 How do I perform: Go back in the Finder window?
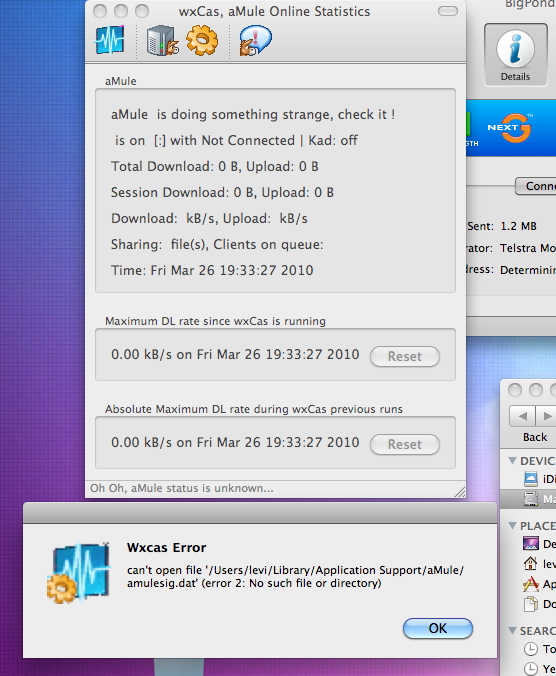coord(522,416)
